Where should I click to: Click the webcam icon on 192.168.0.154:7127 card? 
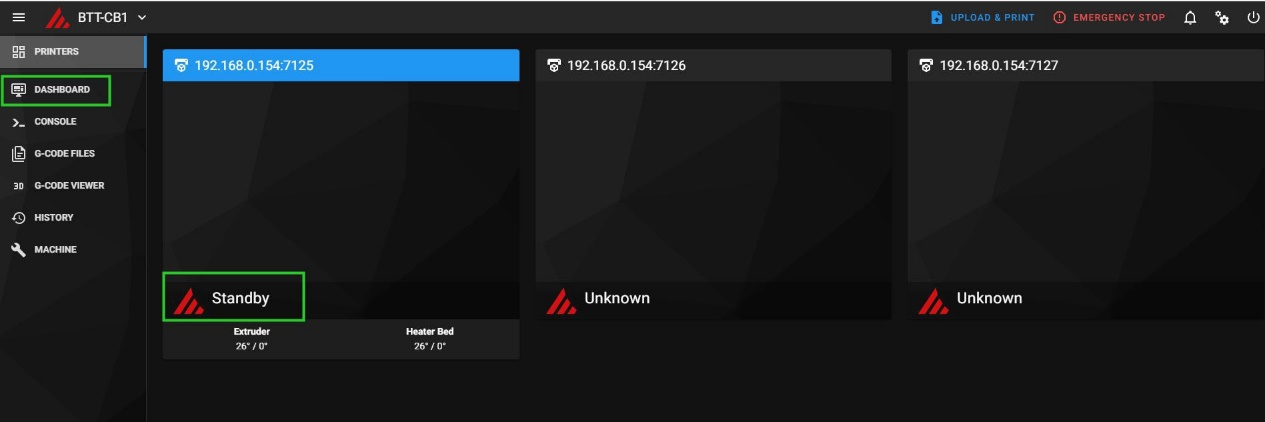pos(926,66)
